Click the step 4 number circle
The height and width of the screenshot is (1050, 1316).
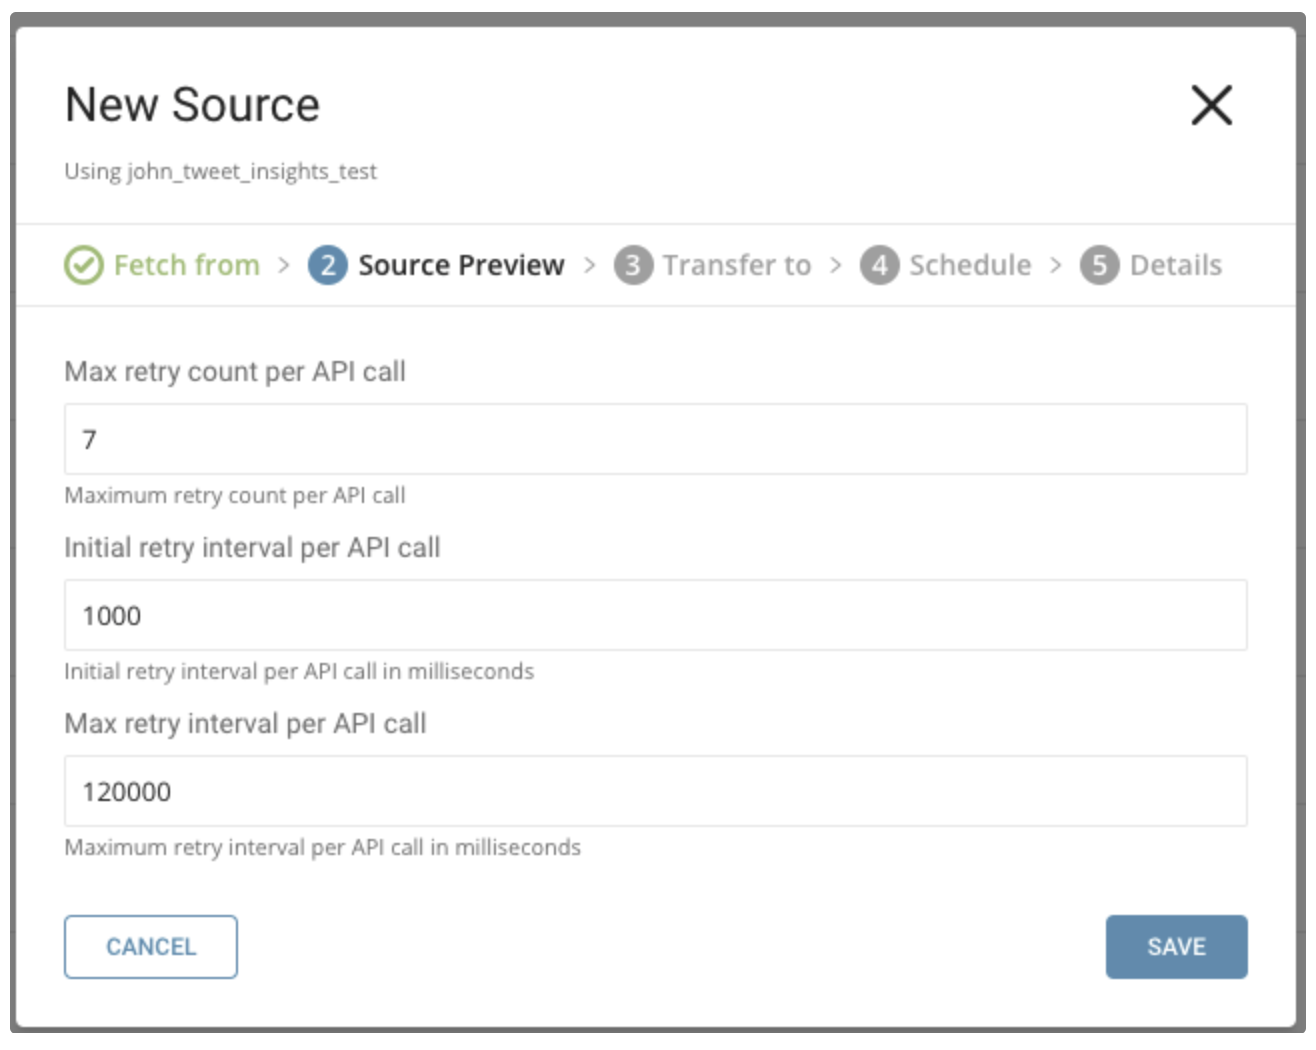(879, 265)
